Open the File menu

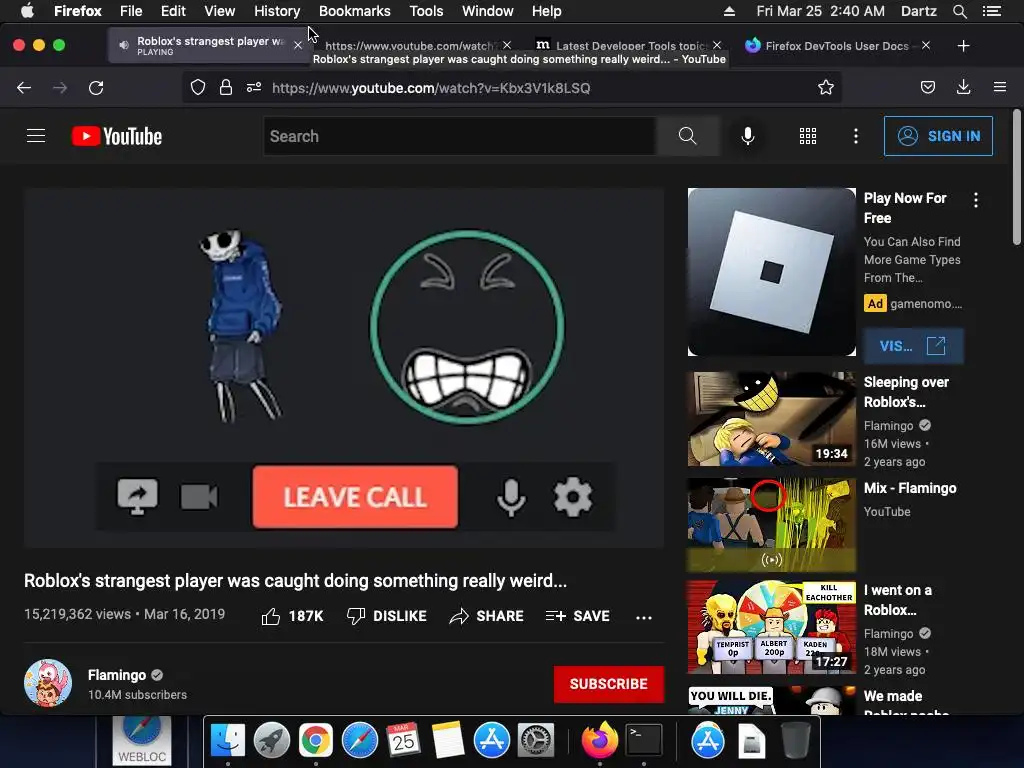(x=131, y=11)
